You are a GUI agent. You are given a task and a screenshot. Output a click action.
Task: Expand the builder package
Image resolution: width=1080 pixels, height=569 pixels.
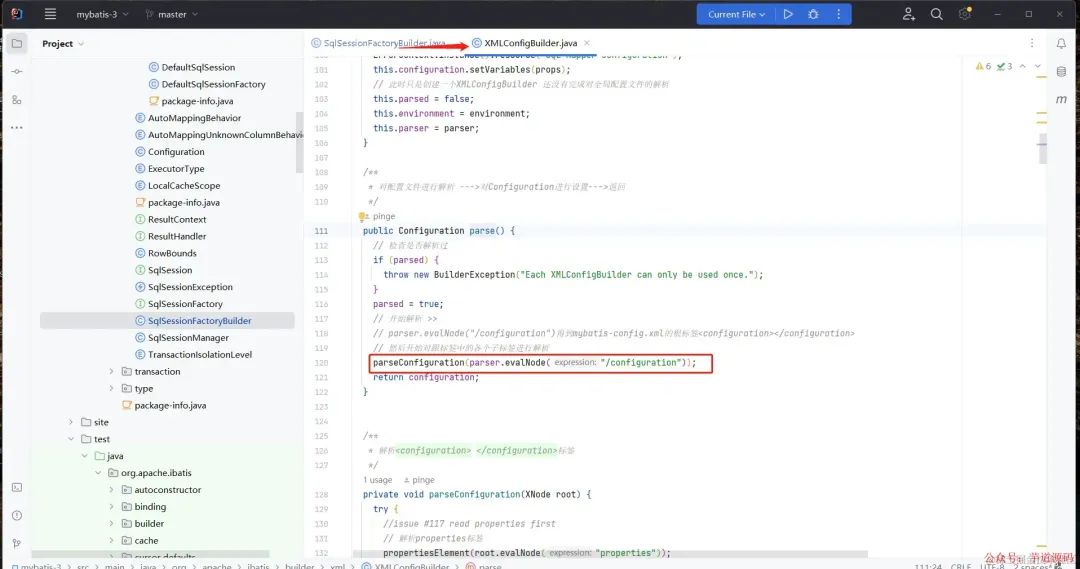click(x=112, y=524)
